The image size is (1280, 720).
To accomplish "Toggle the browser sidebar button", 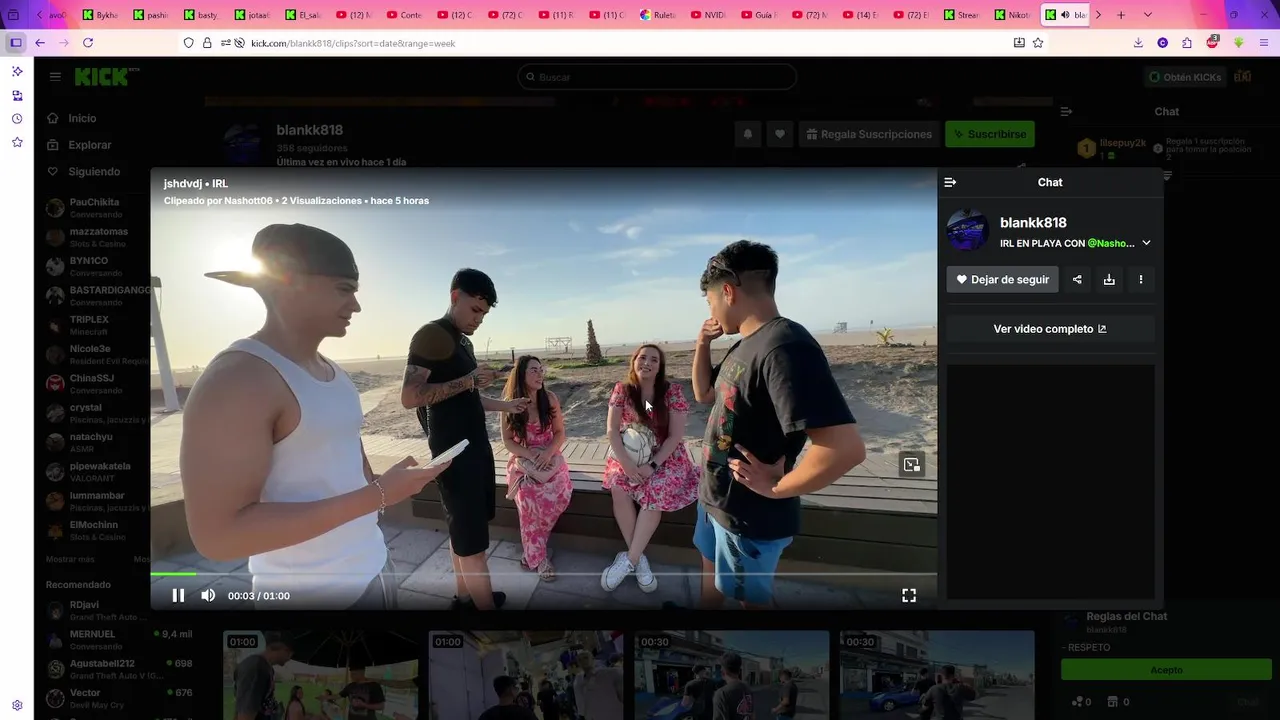I will click(x=16, y=43).
